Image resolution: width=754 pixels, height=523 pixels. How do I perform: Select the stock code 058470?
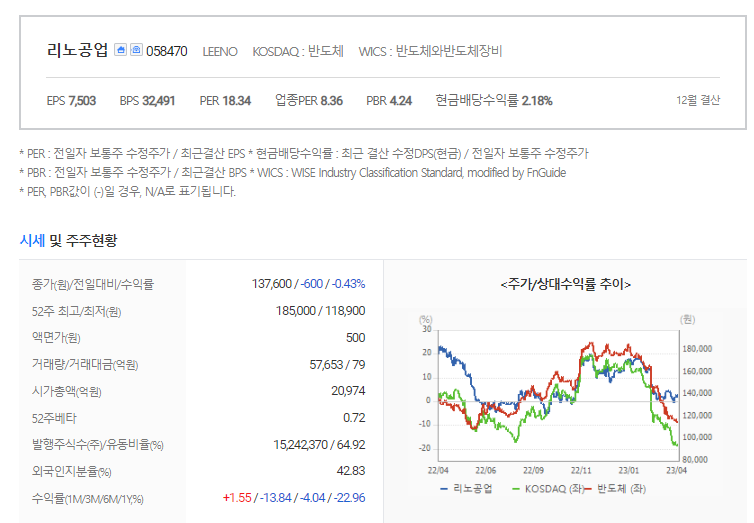click(x=166, y=51)
